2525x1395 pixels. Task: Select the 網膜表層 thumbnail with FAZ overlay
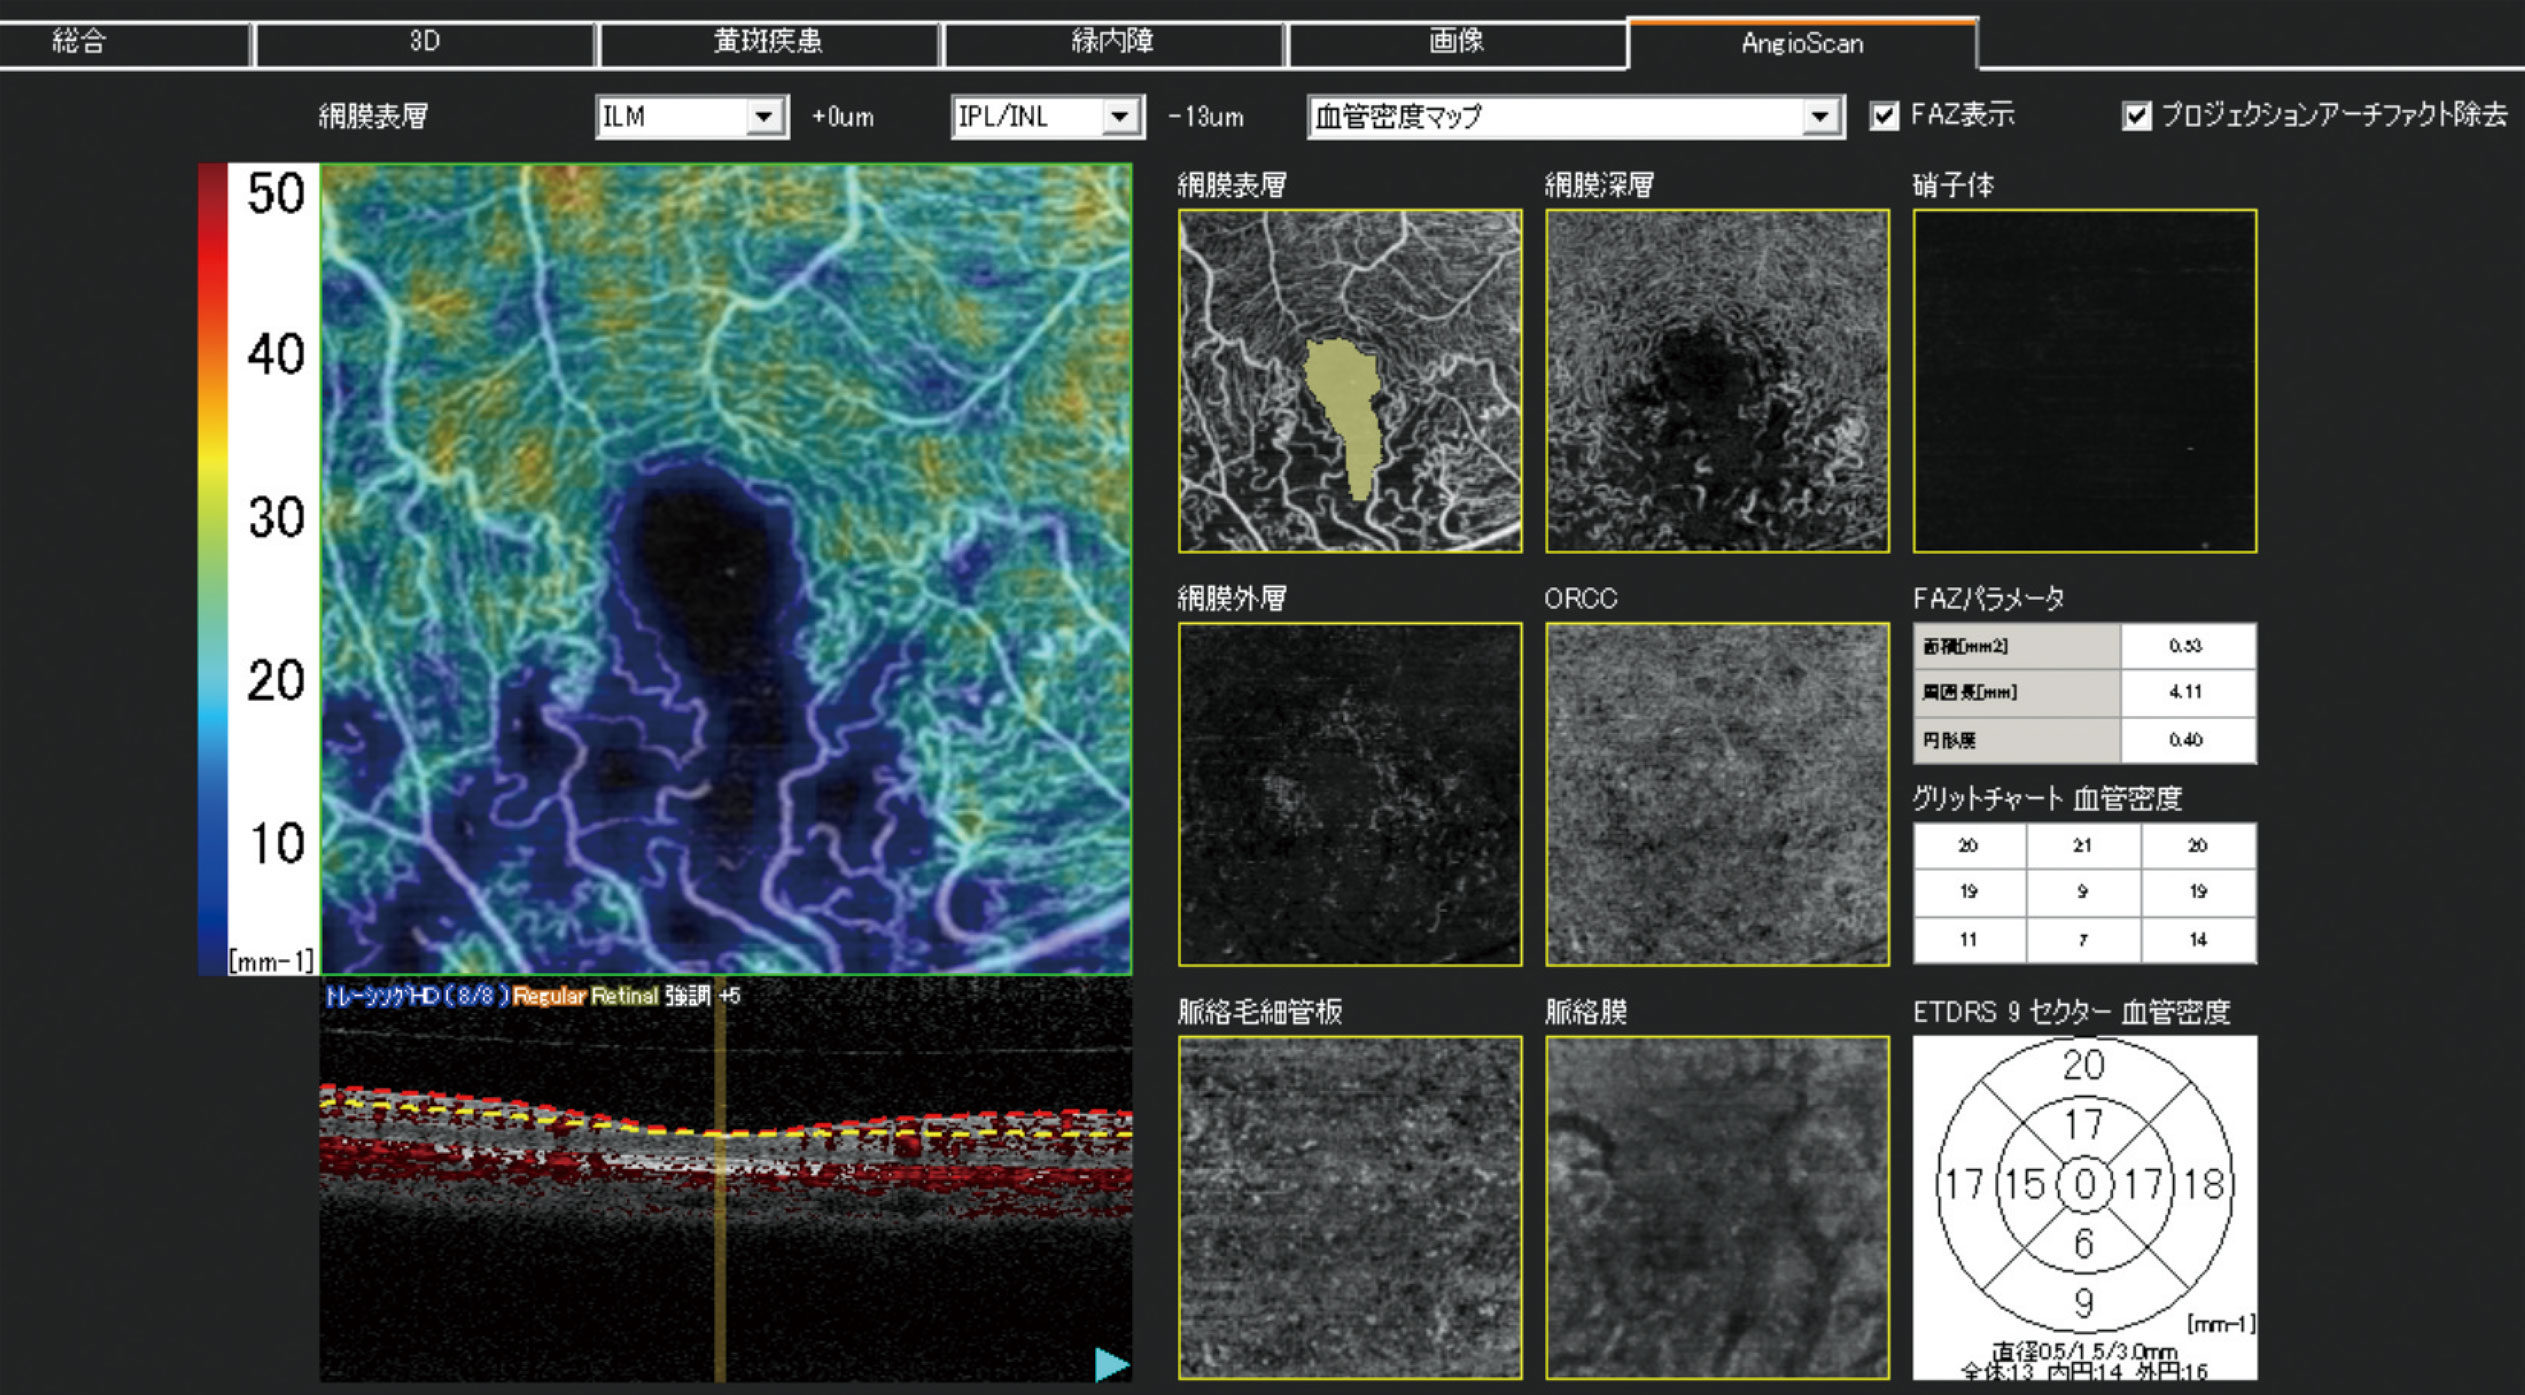(x=1350, y=381)
